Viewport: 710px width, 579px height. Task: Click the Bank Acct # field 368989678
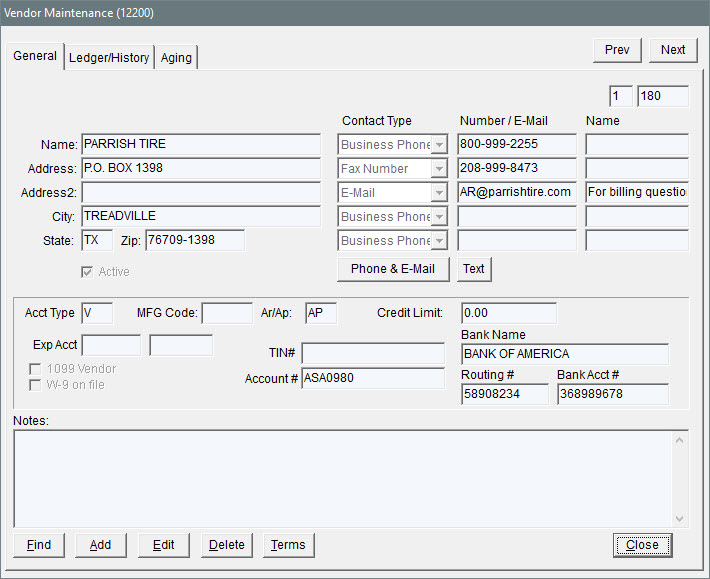tap(613, 394)
